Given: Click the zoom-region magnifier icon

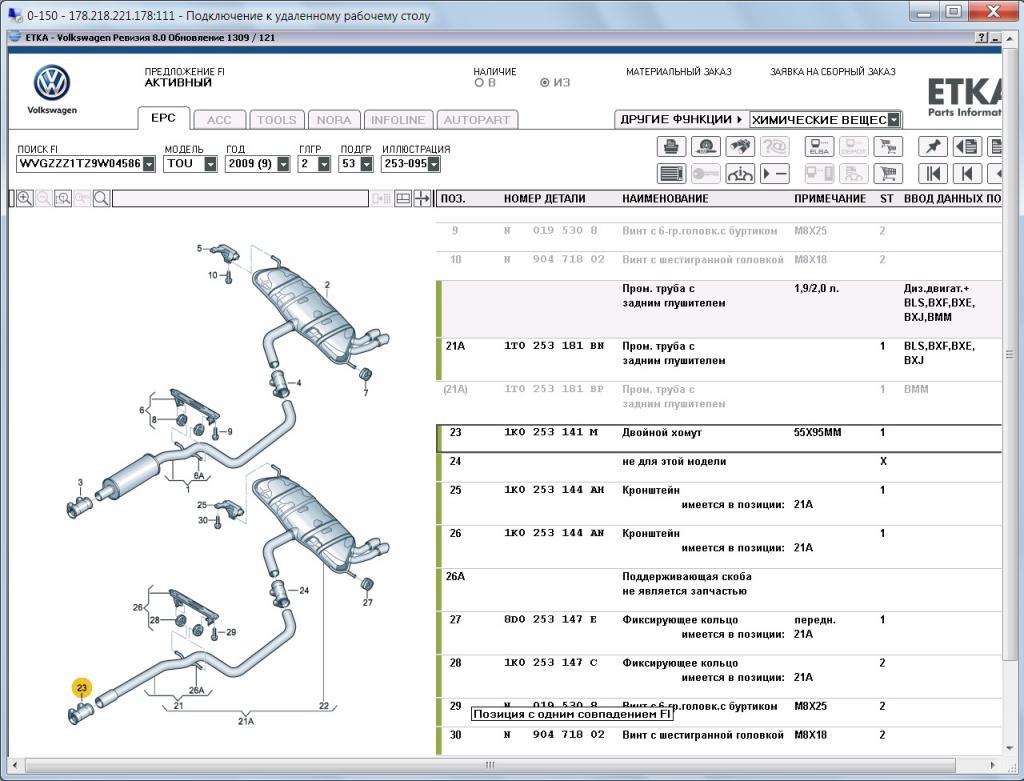Looking at the screenshot, I should pos(63,199).
